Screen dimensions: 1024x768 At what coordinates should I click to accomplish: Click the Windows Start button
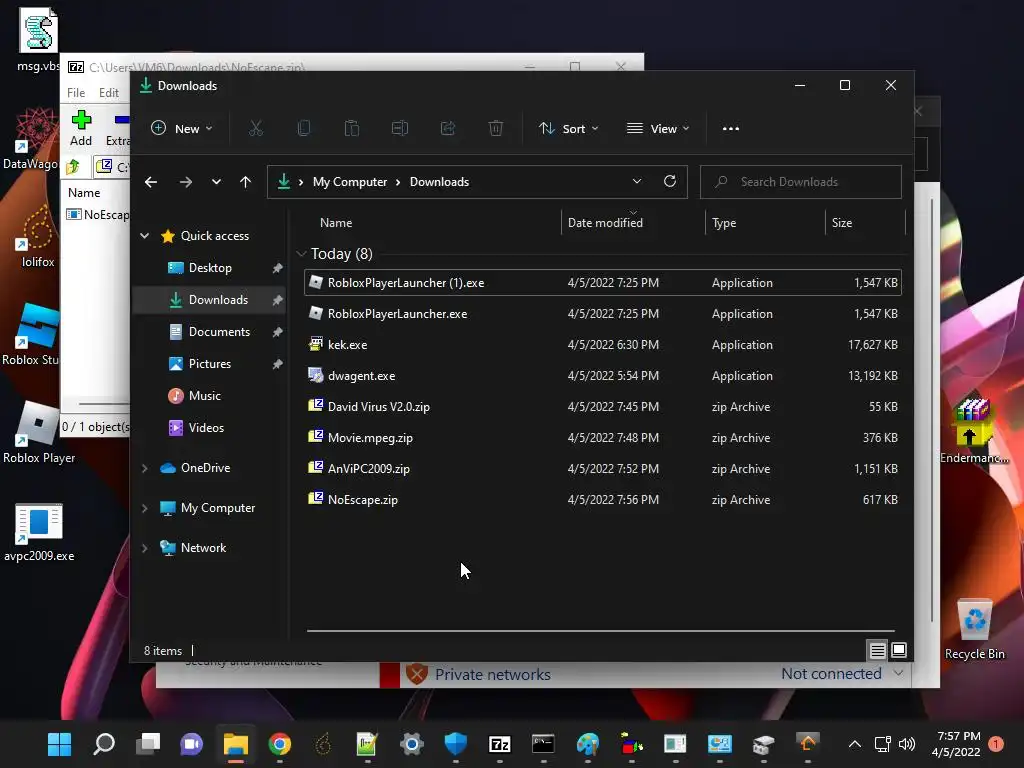coord(59,744)
